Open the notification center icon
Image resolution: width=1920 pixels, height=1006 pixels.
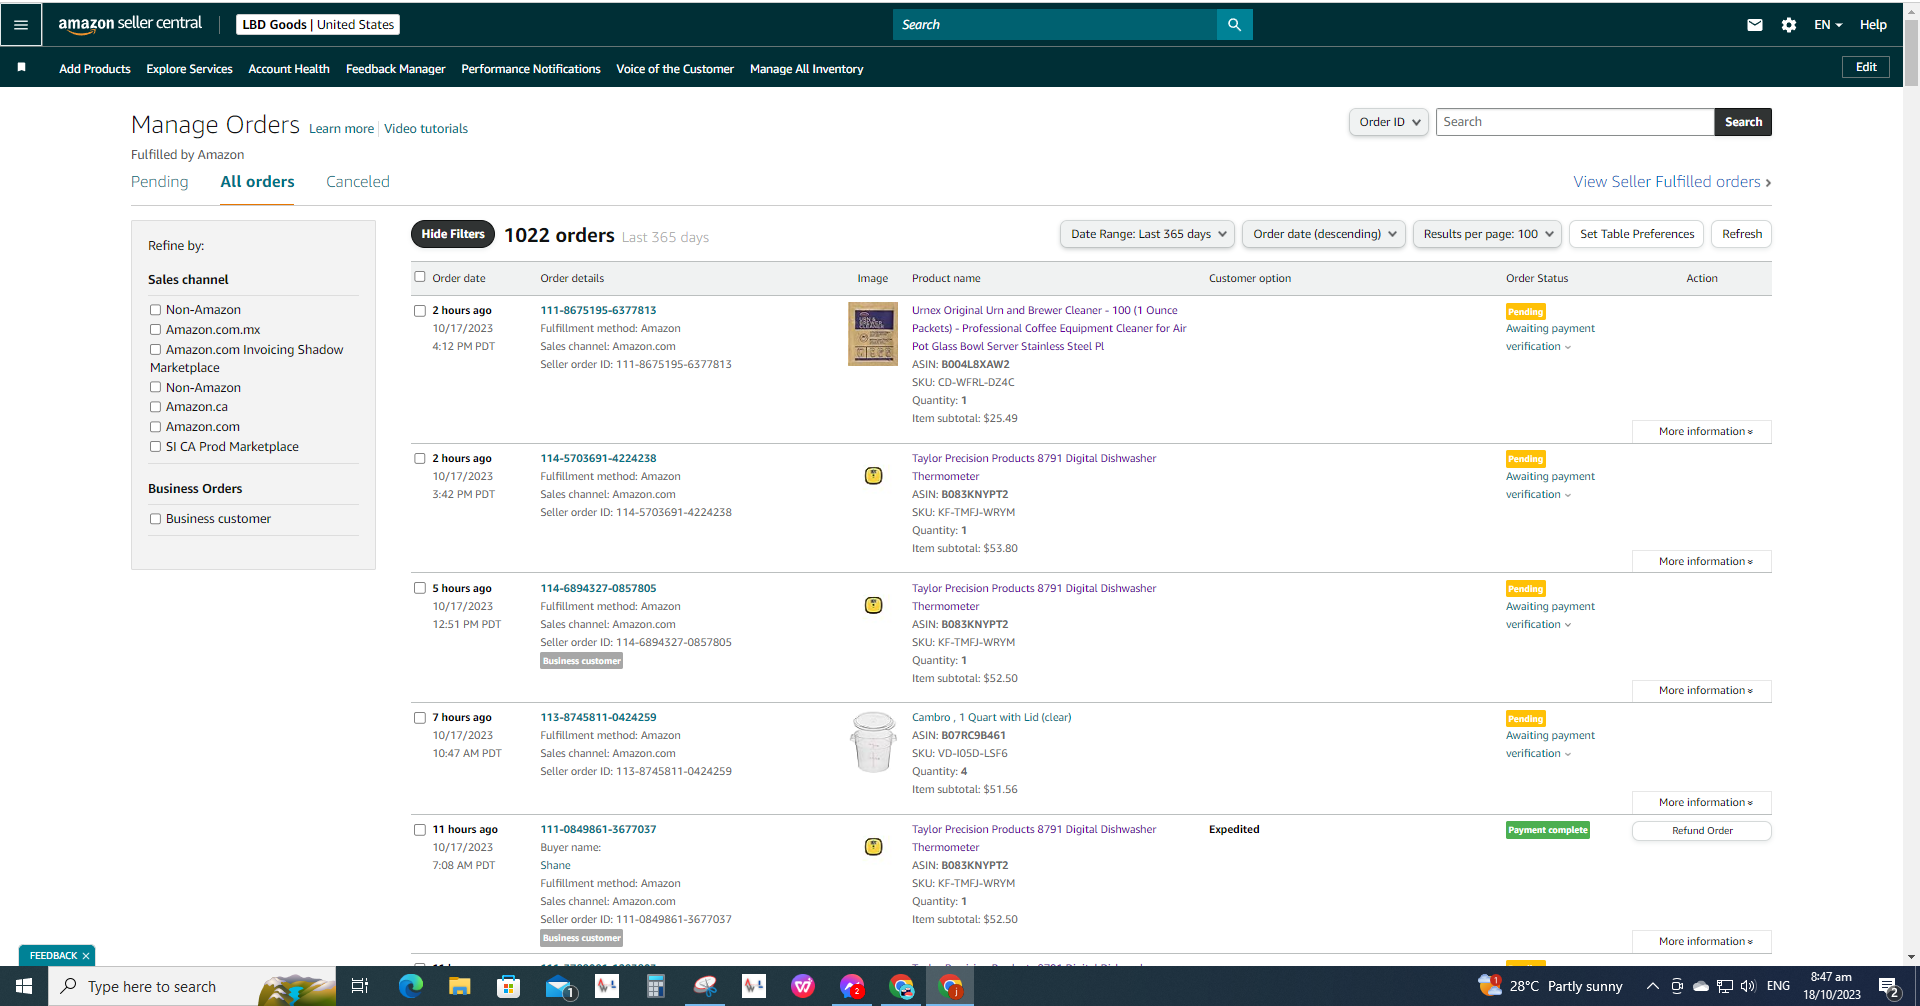point(1888,987)
